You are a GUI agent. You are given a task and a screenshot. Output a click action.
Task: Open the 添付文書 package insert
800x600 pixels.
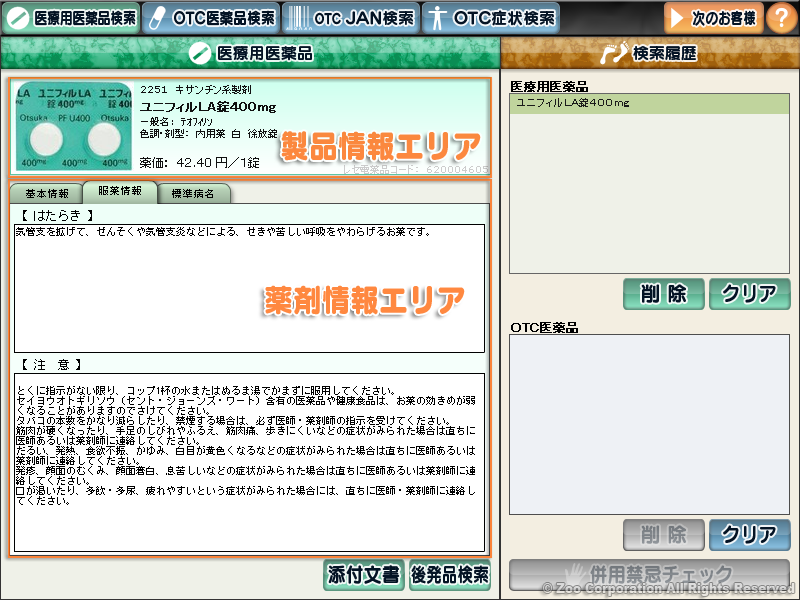coord(364,574)
